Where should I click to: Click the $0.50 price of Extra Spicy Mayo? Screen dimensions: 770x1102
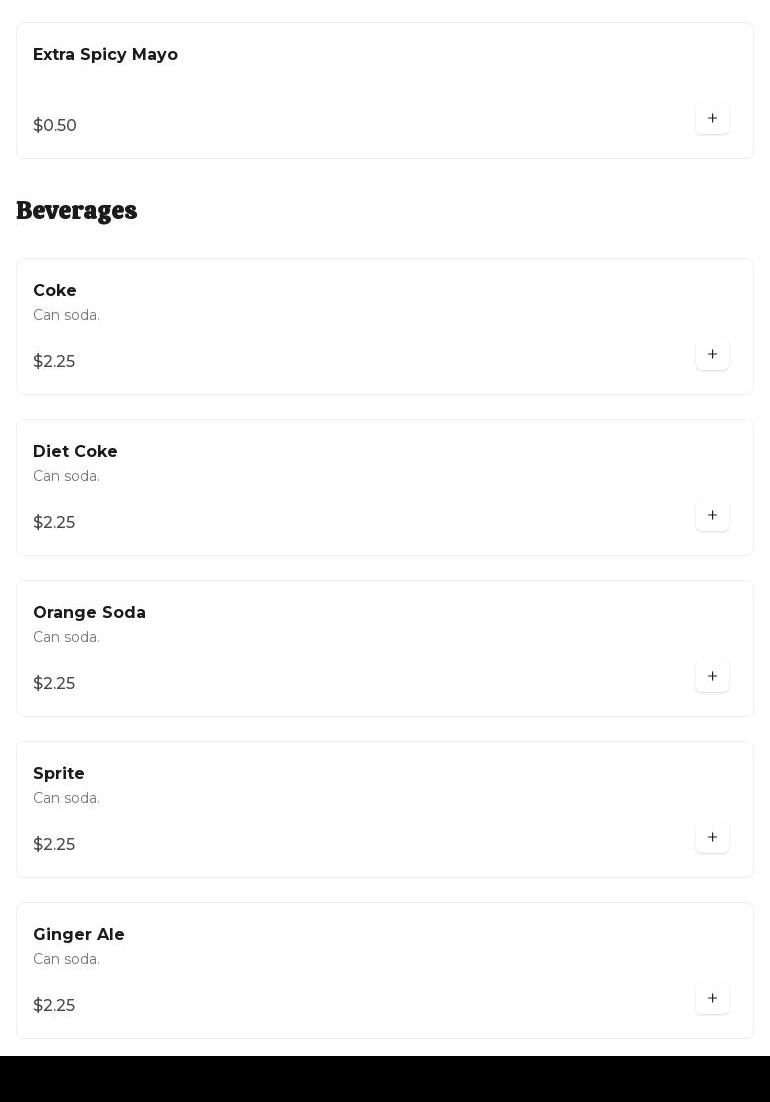pos(55,126)
